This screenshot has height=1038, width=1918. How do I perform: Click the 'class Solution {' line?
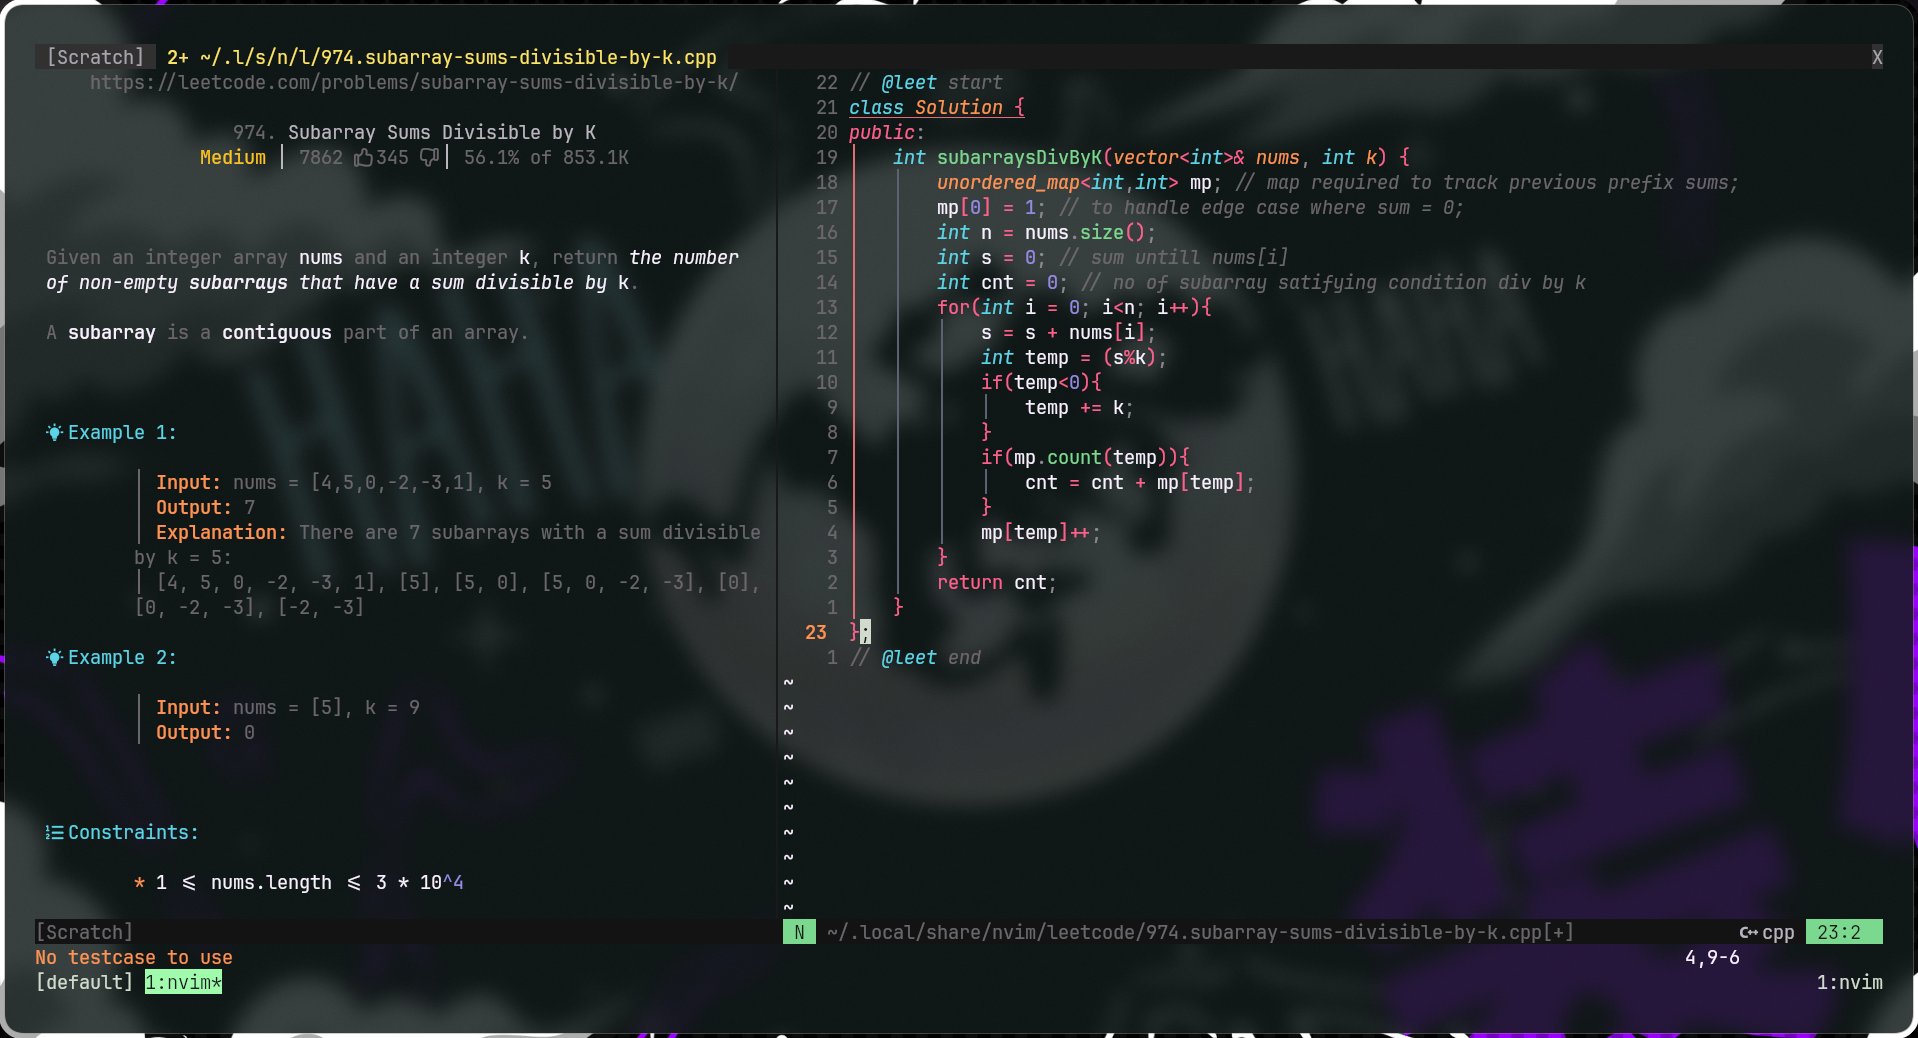click(937, 108)
